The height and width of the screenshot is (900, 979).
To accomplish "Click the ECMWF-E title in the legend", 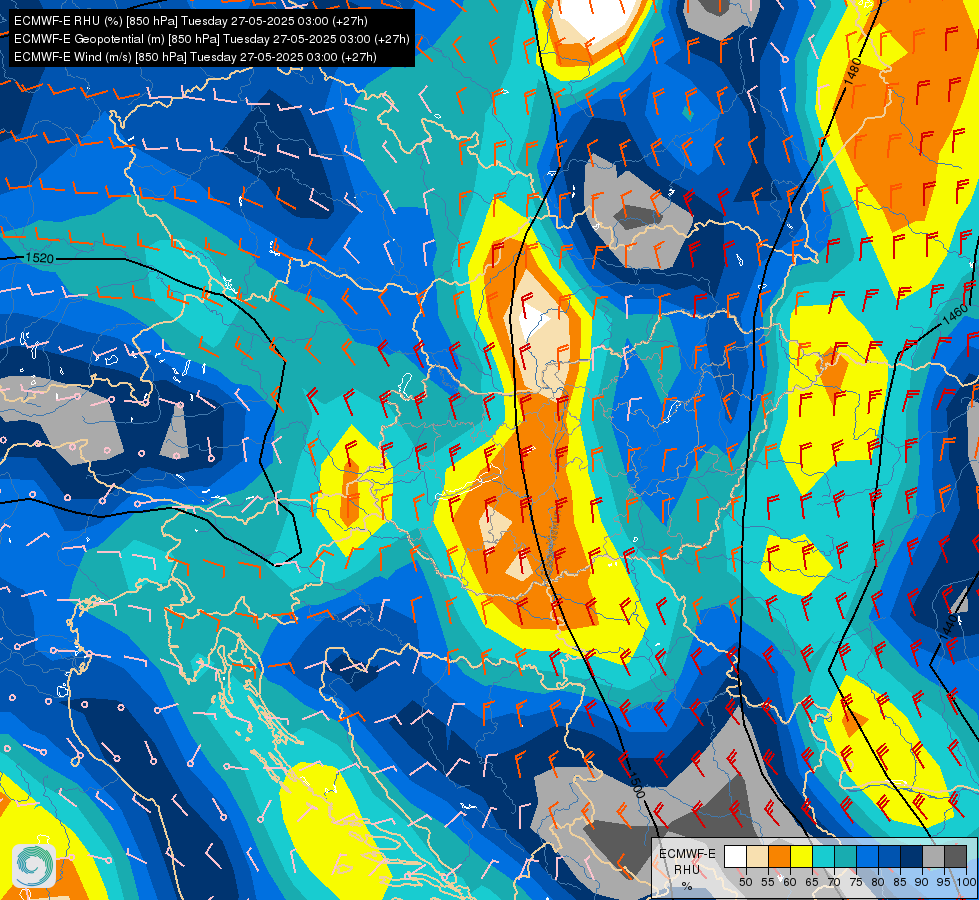I will [687, 854].
